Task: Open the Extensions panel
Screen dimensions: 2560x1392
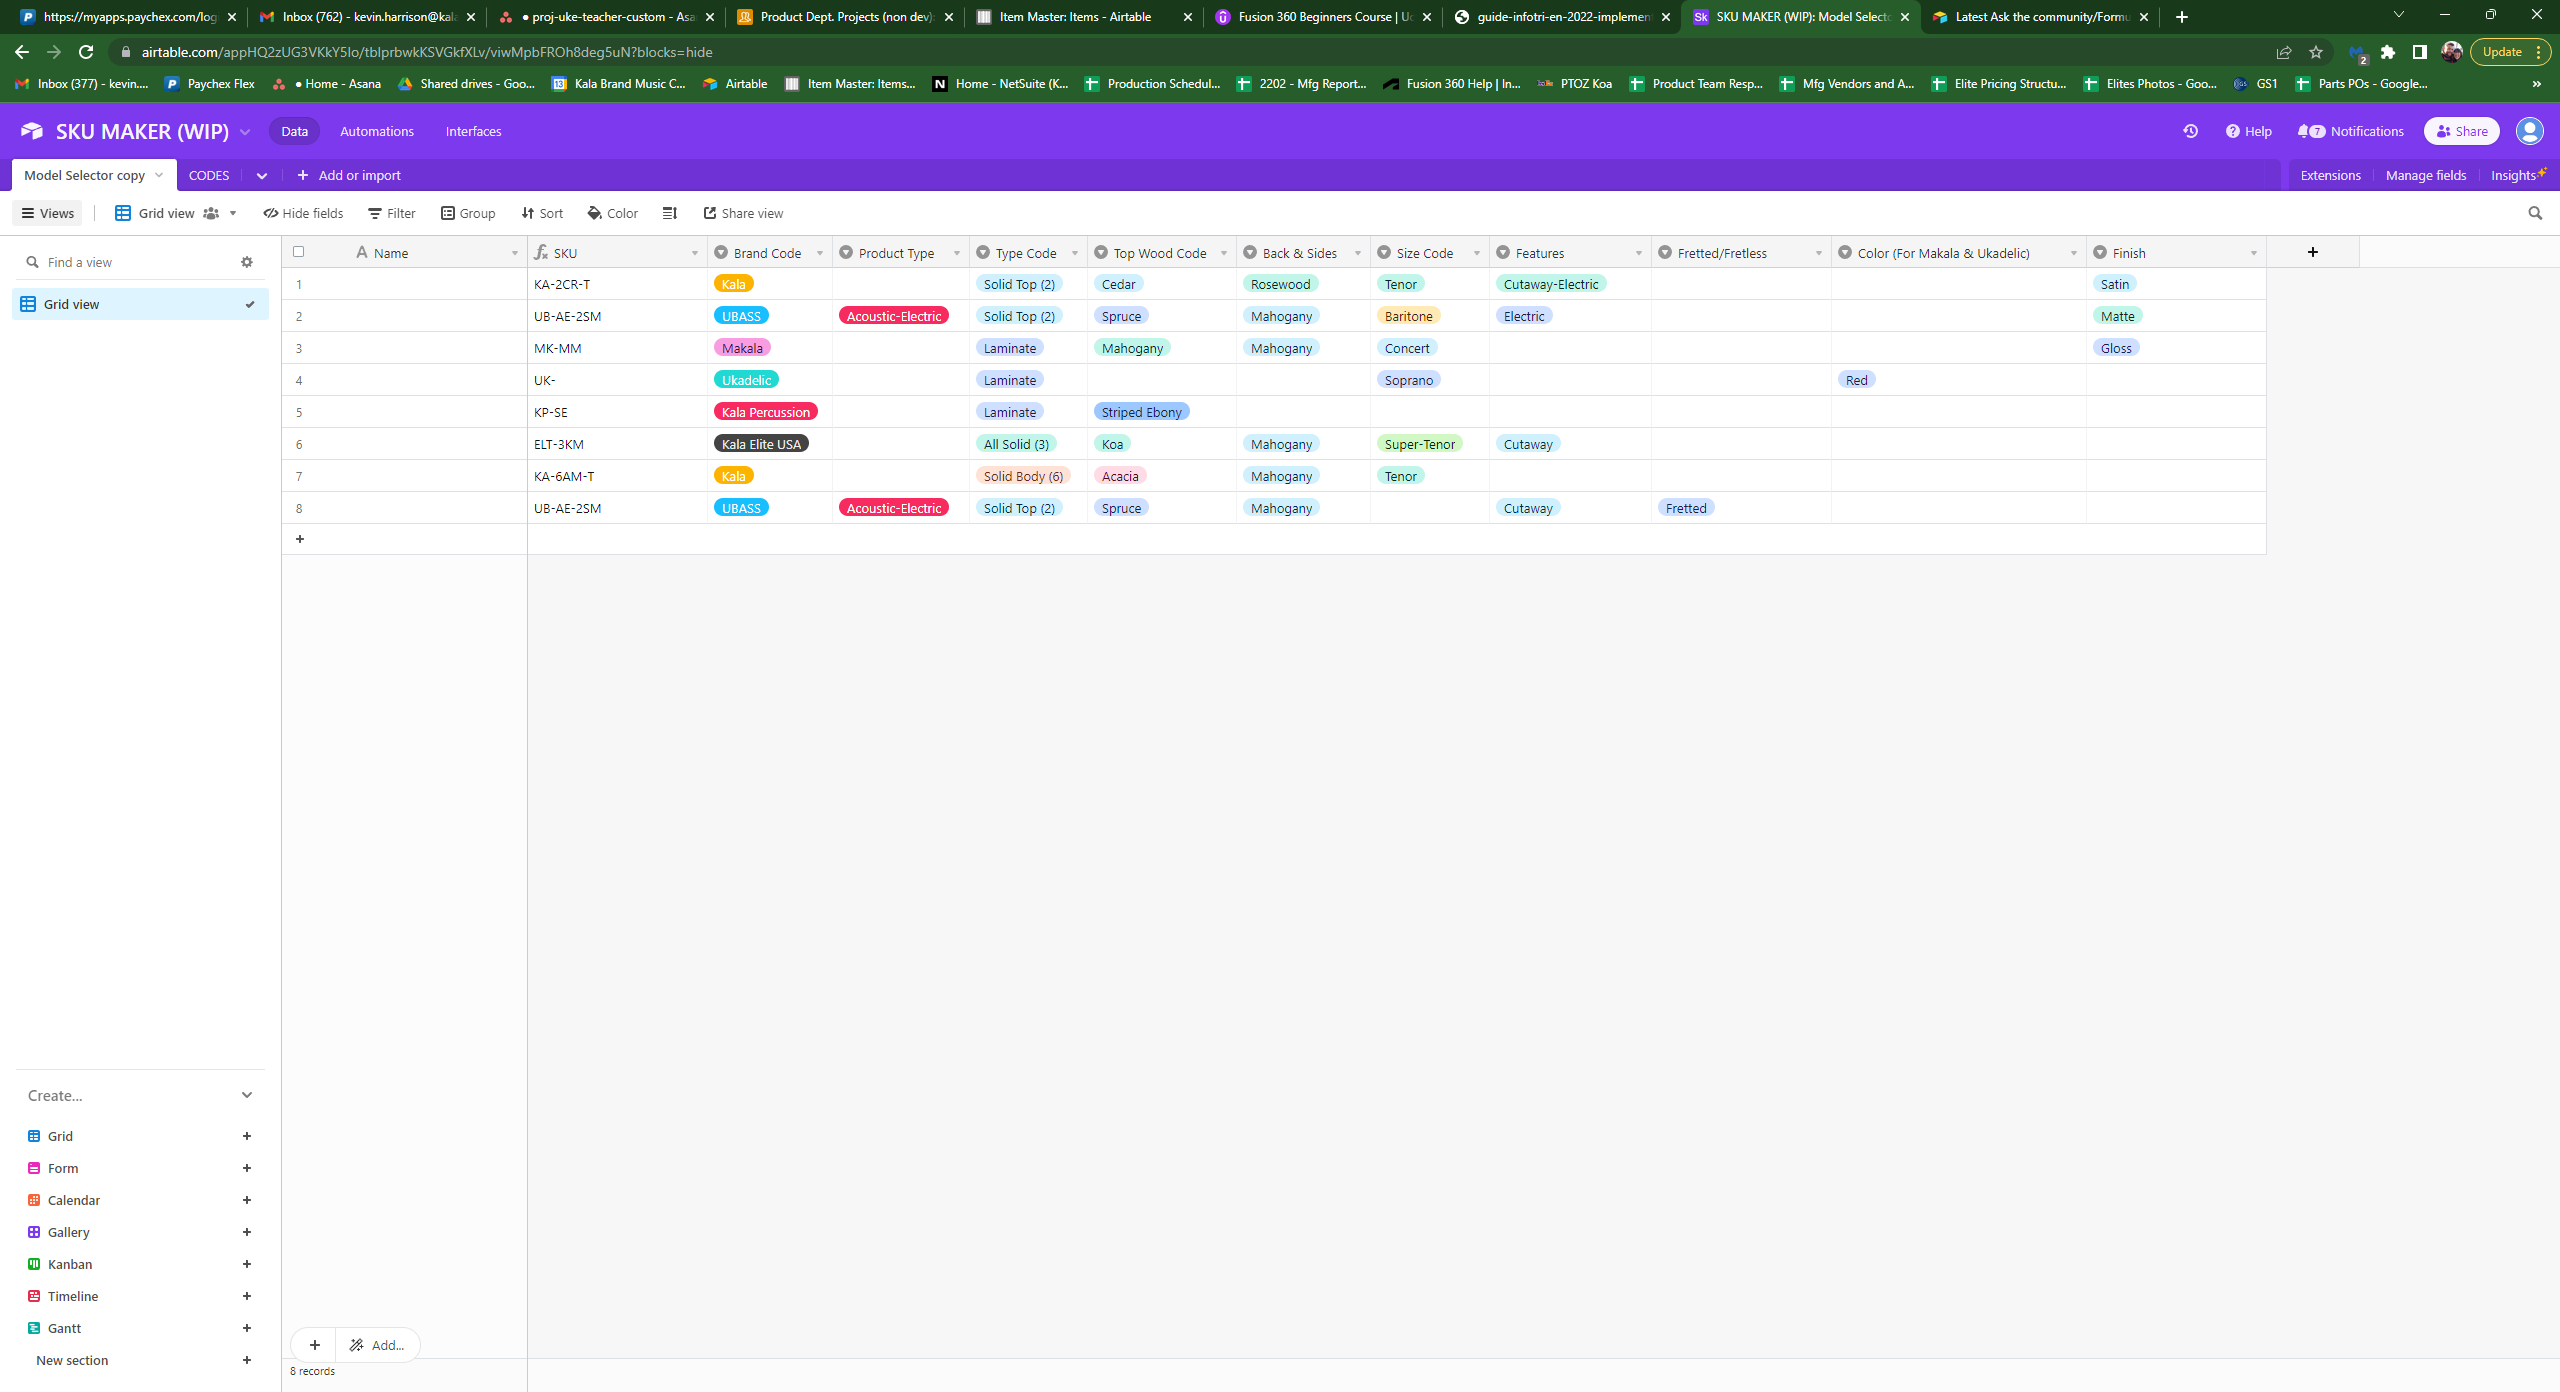Action: click(x=2330, y=175)
